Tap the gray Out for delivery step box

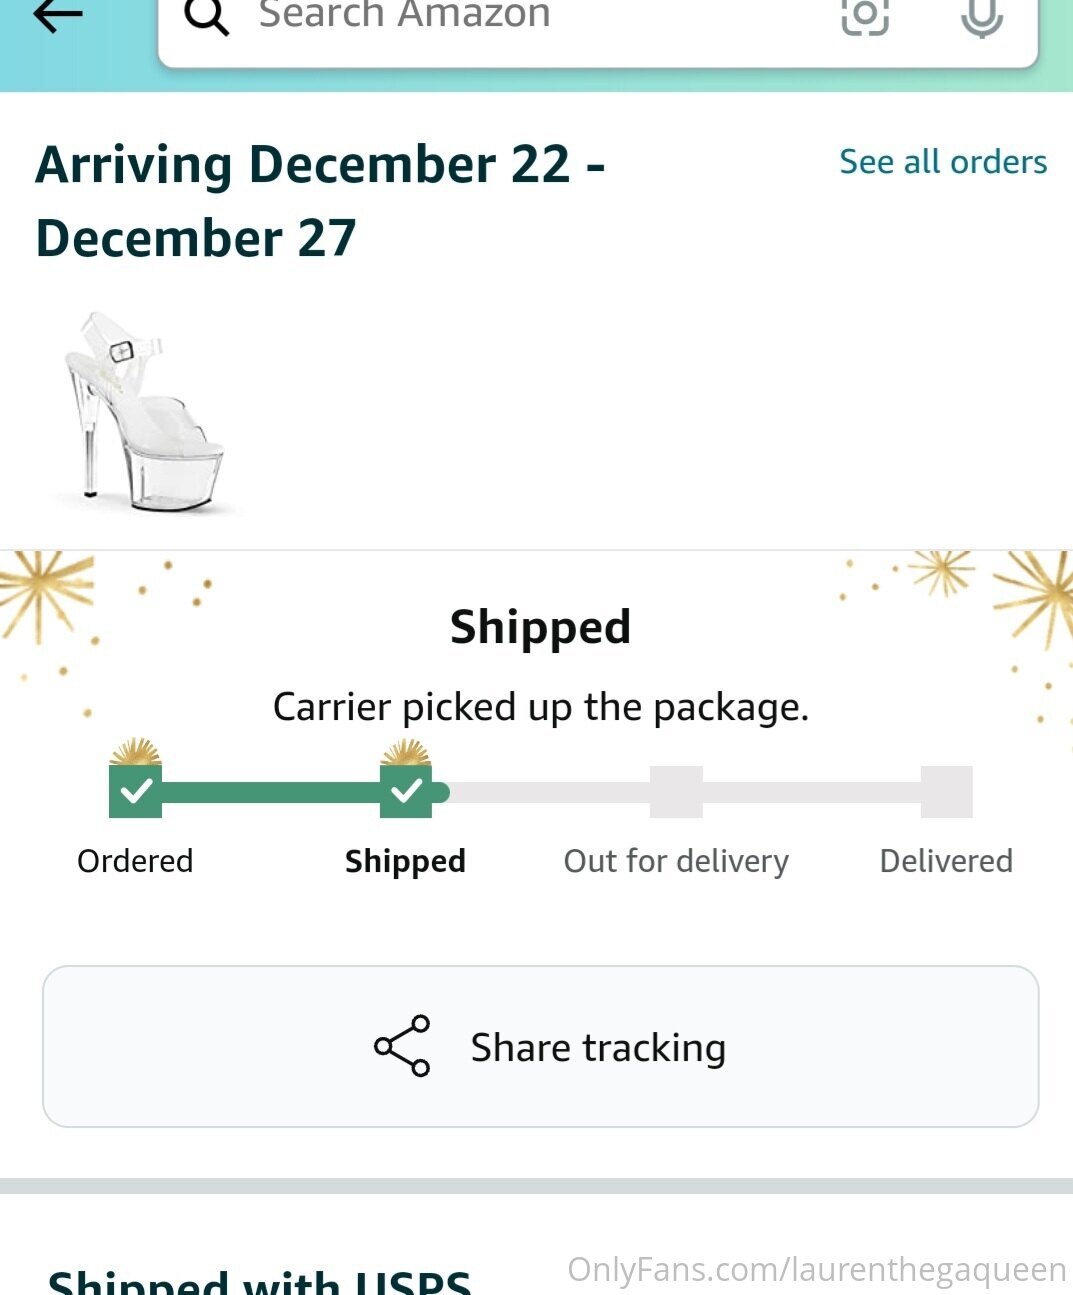[x=676, y=792]
